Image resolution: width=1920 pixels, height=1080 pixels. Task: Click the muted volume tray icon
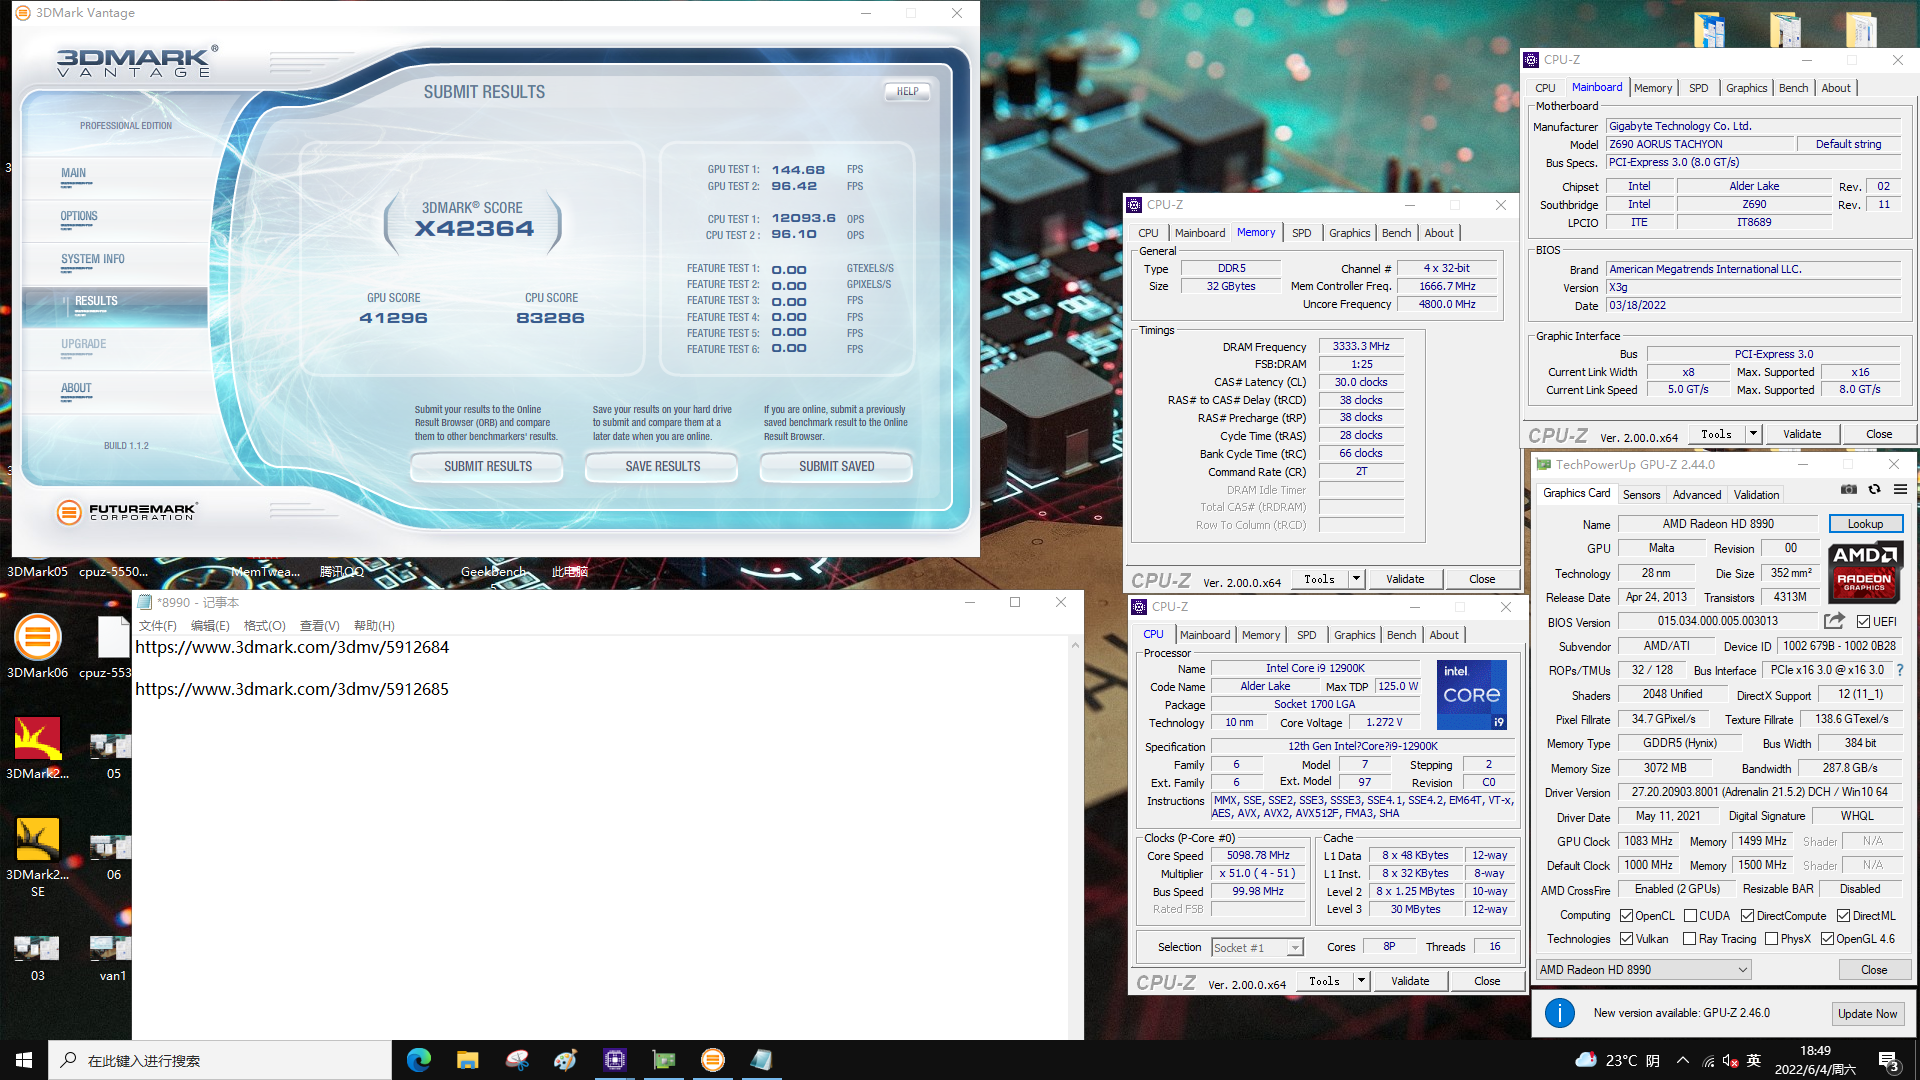1731,1061
